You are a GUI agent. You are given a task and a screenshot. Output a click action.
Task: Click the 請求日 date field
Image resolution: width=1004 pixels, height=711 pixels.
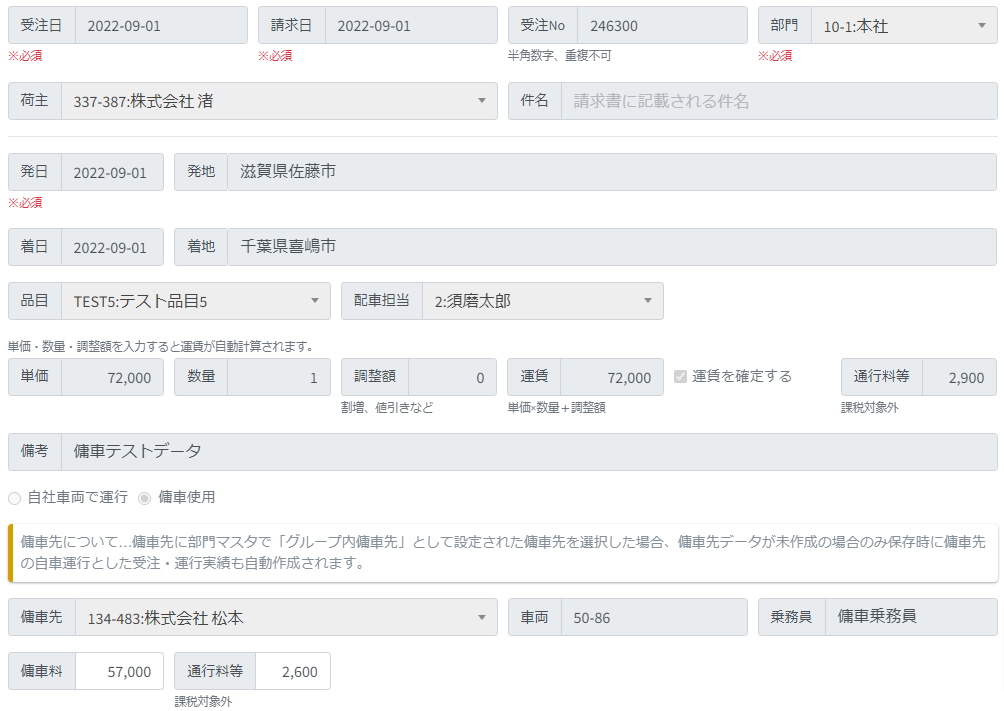coord(410,26)
